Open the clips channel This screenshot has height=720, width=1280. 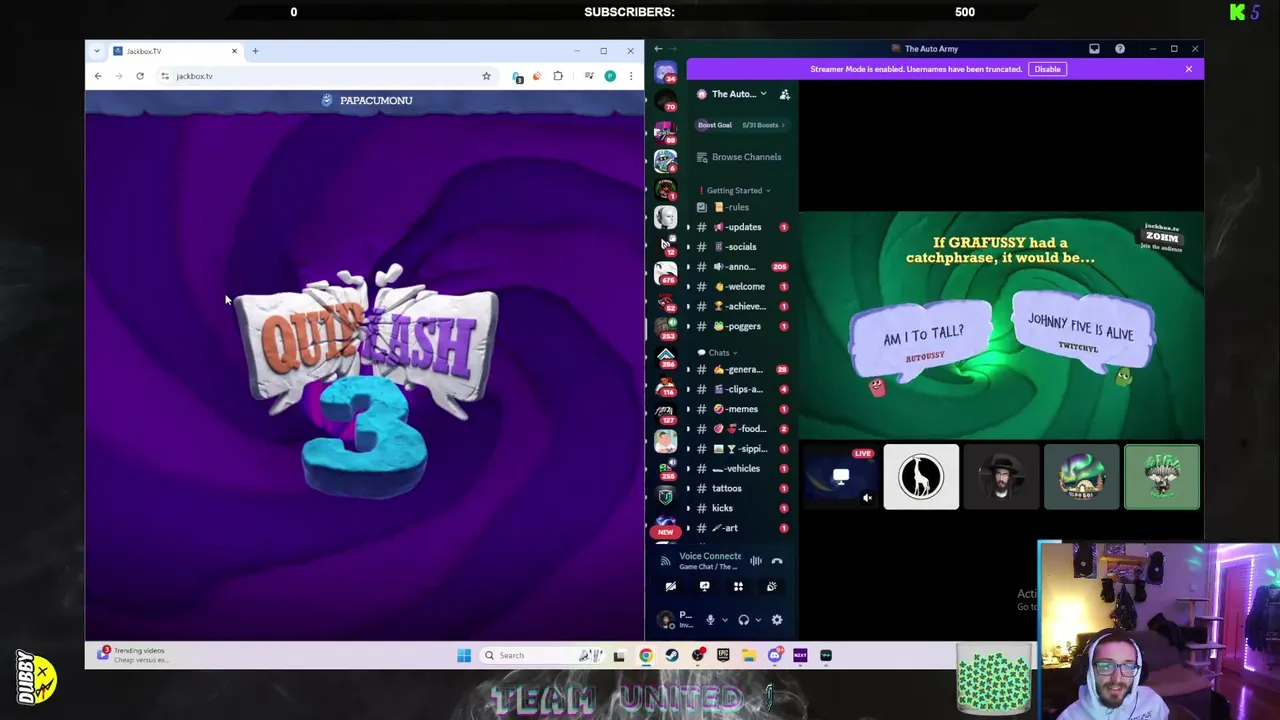coord(740,389)
